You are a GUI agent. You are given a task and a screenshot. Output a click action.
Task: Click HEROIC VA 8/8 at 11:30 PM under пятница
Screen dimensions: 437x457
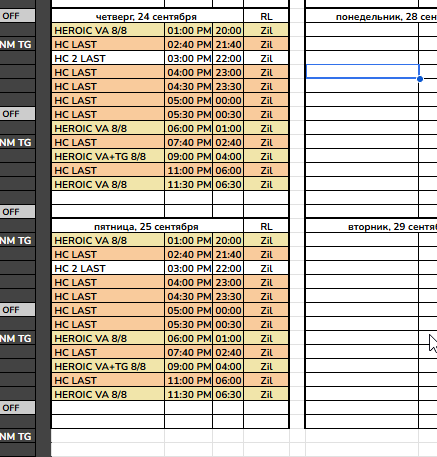(x=108, y=394)
